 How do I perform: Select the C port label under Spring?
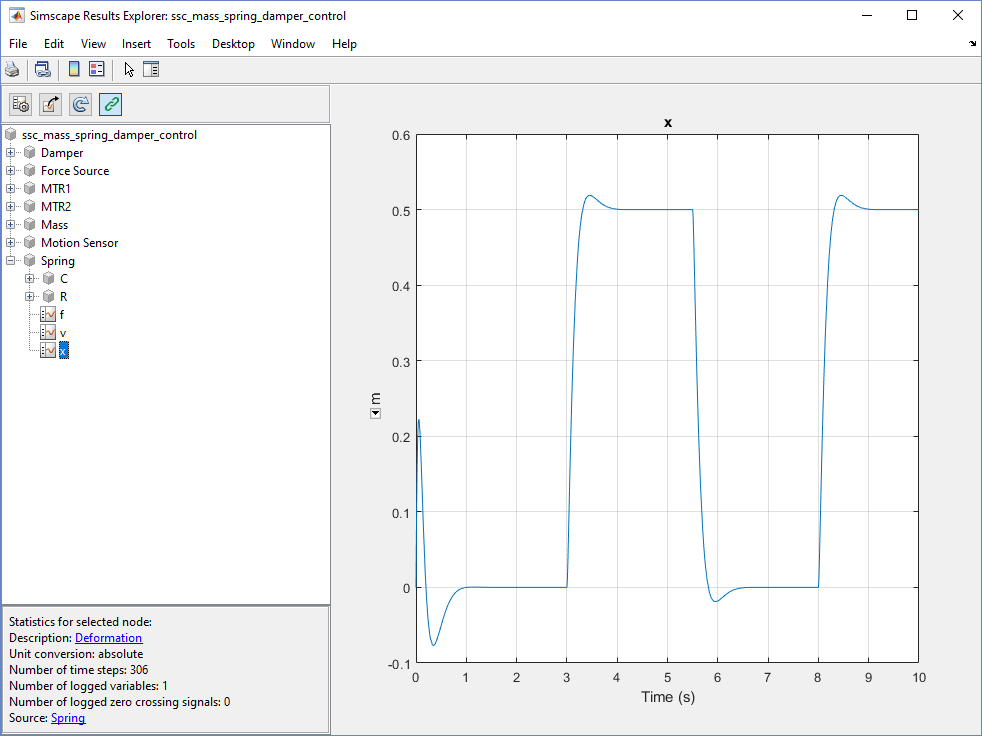click(64, 278)
